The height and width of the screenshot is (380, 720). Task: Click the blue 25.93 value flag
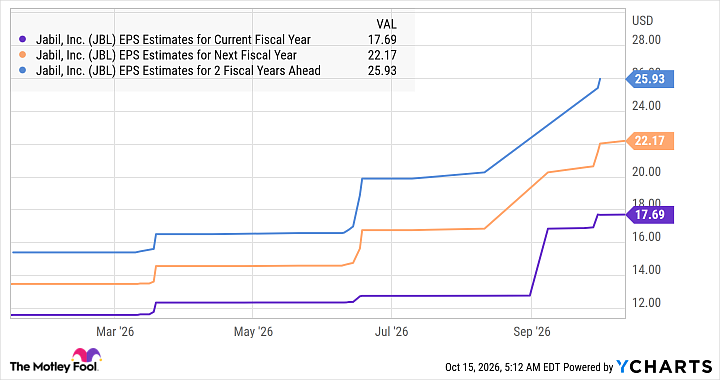click(x=650, y=79)
